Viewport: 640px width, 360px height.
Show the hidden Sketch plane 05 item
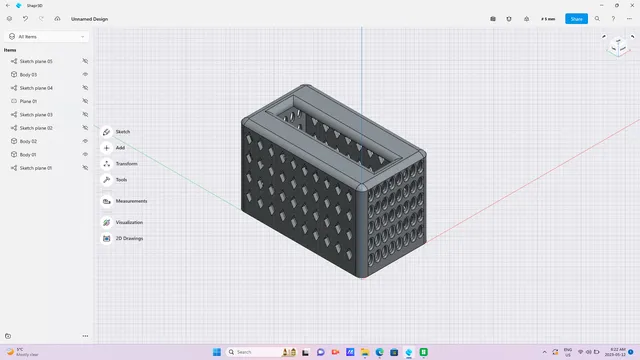[x=85, y=61]
